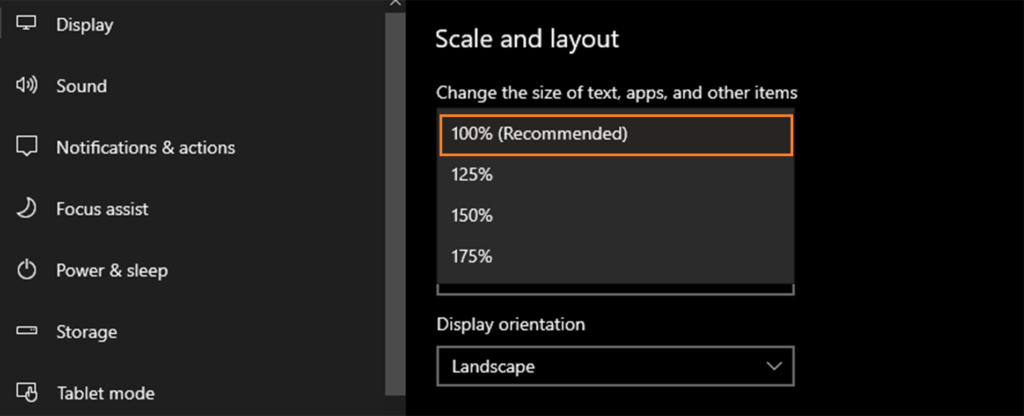This screenshot has width=1024, height=416.
Task: Select the Storage text entry
Action: 86,332
